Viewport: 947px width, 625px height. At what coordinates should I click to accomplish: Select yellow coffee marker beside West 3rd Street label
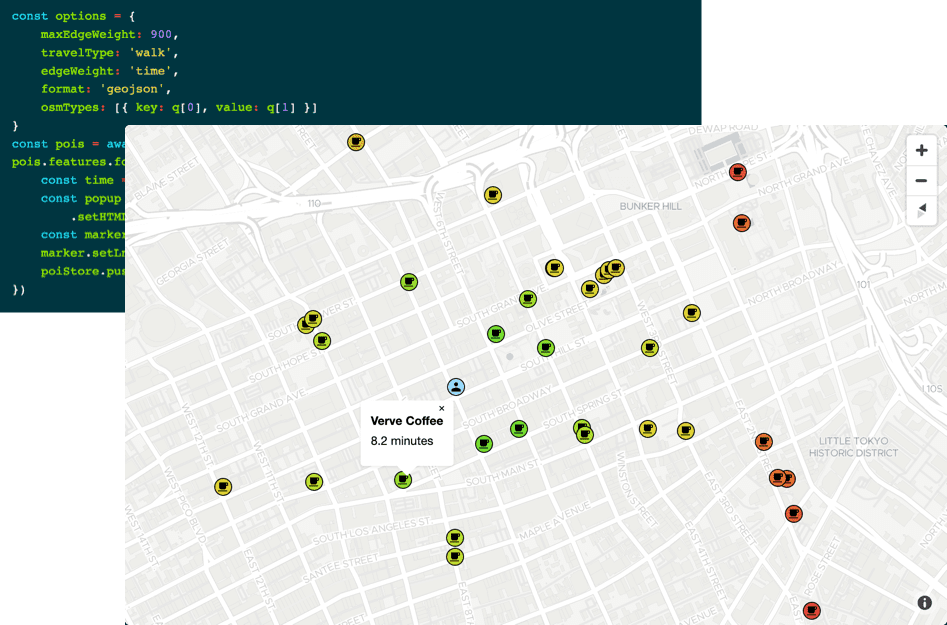click(x=649, y=348)
